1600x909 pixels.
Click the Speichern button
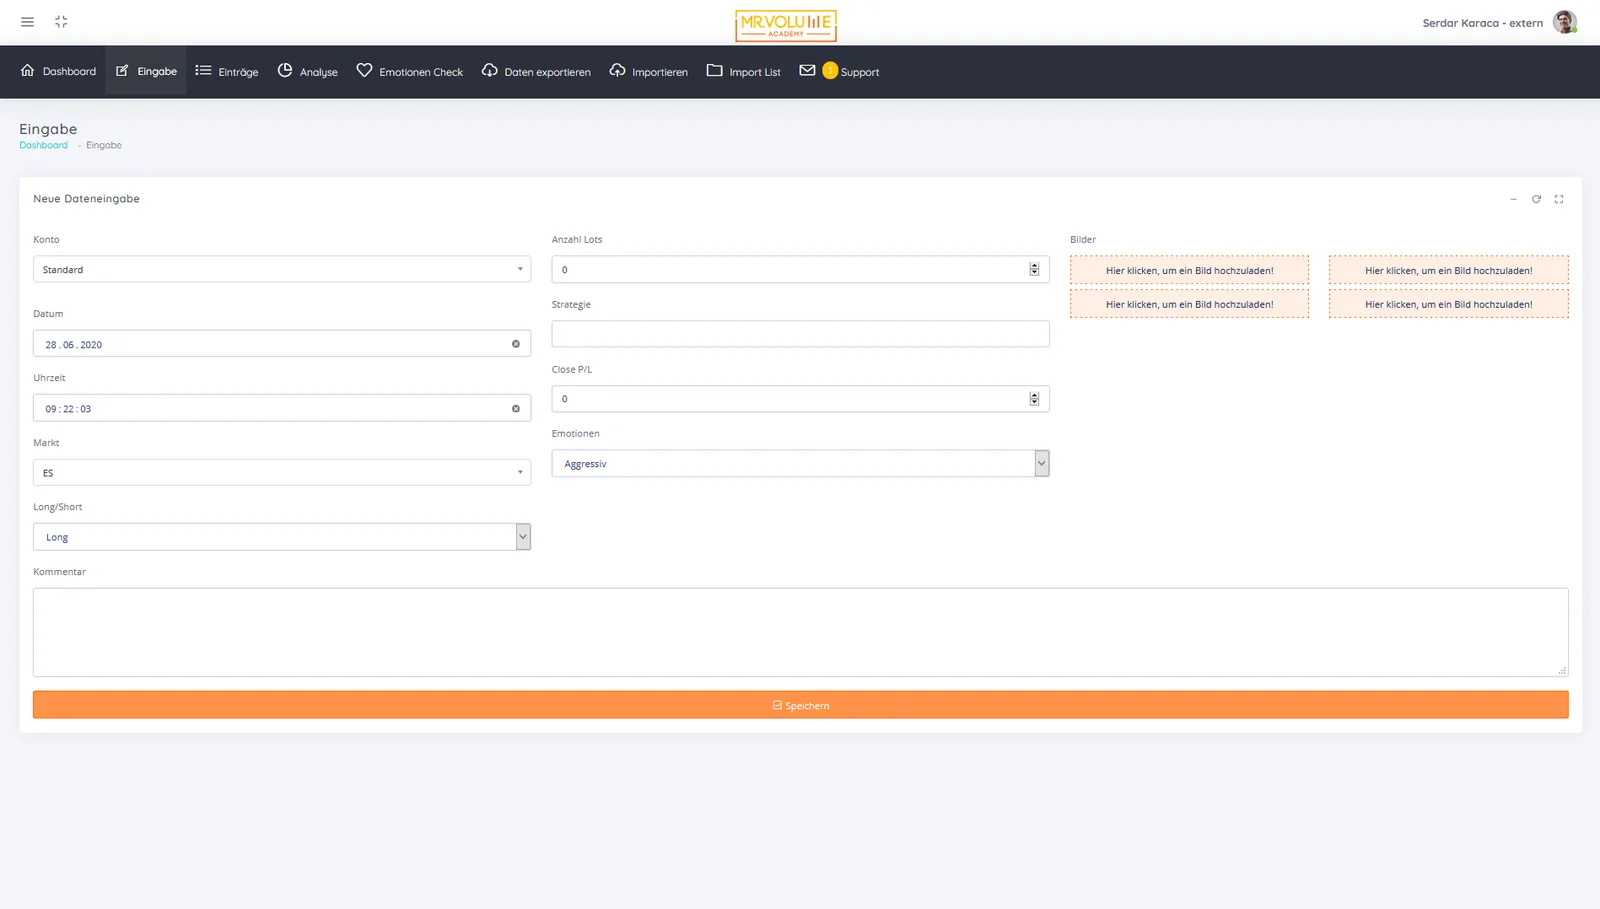click(800, 705)
